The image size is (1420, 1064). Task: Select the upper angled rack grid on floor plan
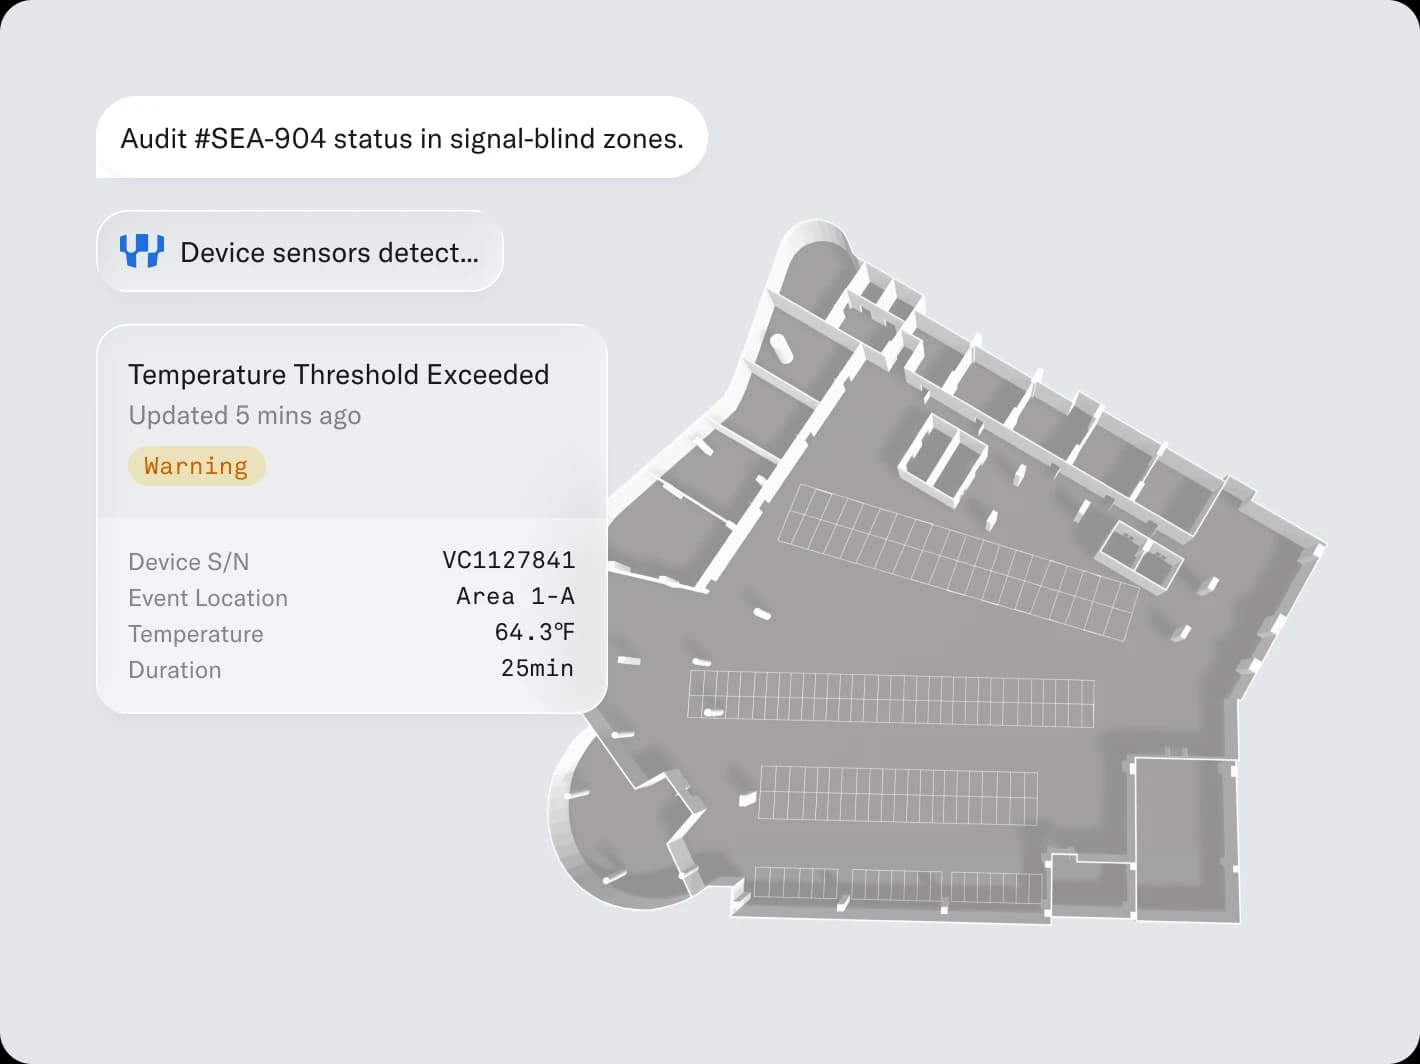tap(958, 562)
